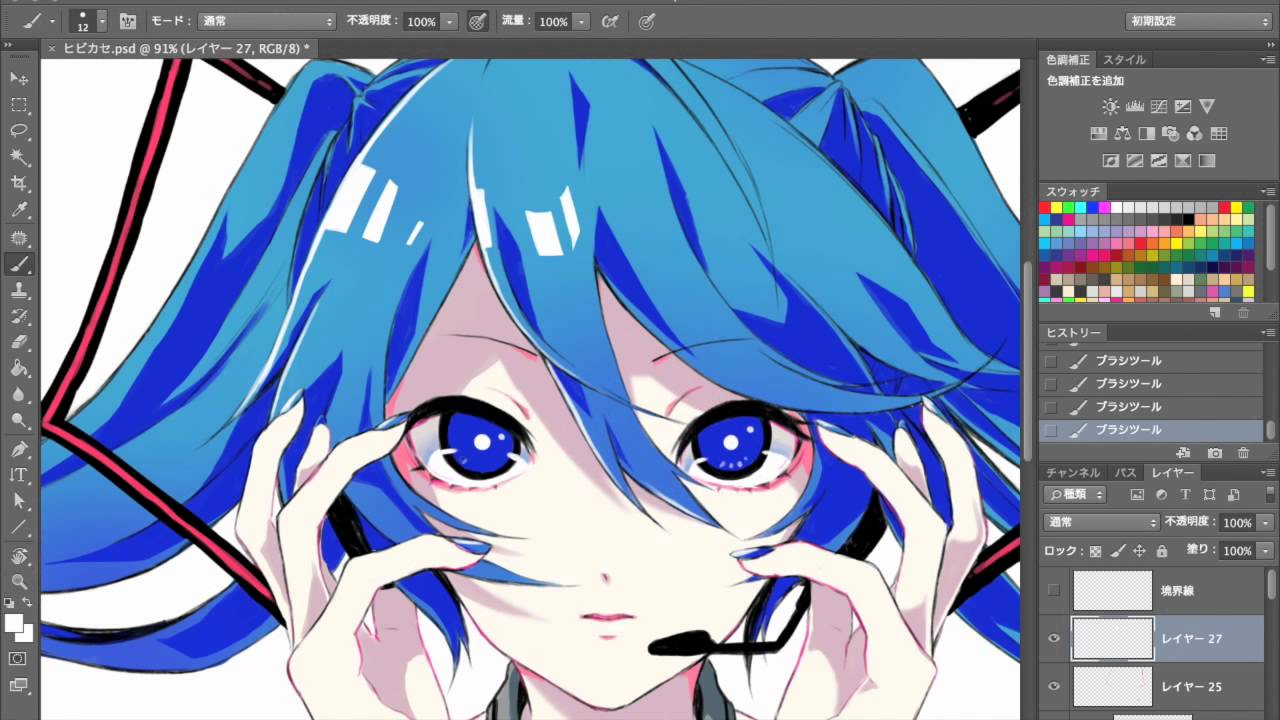Pick the red swatch in スウォッチ

1045,207
